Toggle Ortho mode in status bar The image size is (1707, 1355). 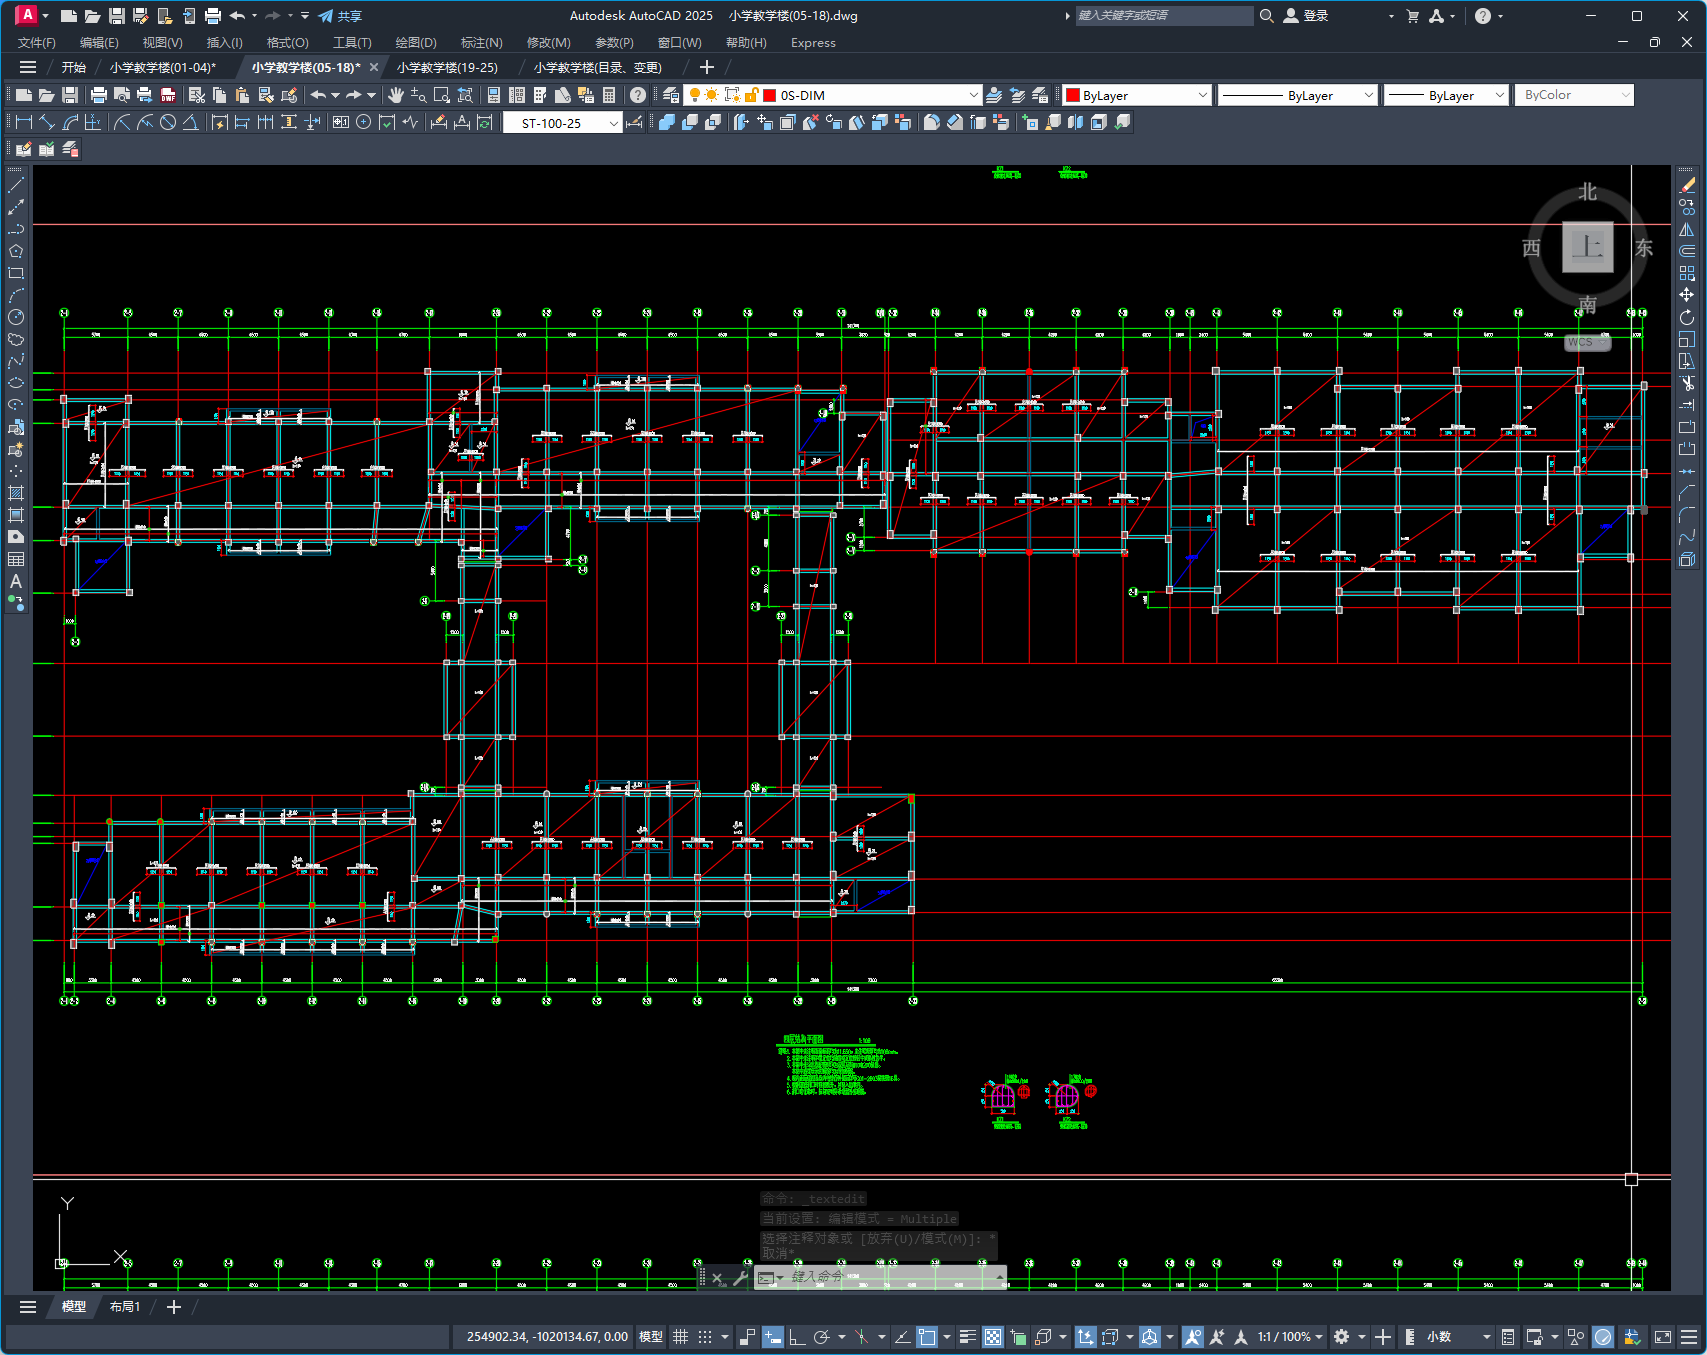pos(797,1337)
